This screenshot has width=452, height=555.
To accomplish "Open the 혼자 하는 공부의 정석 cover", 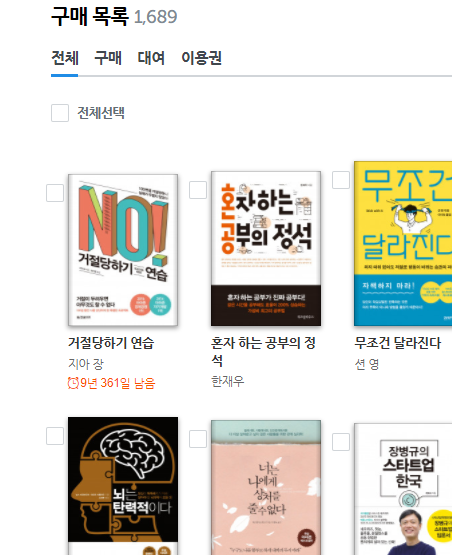I will pos(266,248).
